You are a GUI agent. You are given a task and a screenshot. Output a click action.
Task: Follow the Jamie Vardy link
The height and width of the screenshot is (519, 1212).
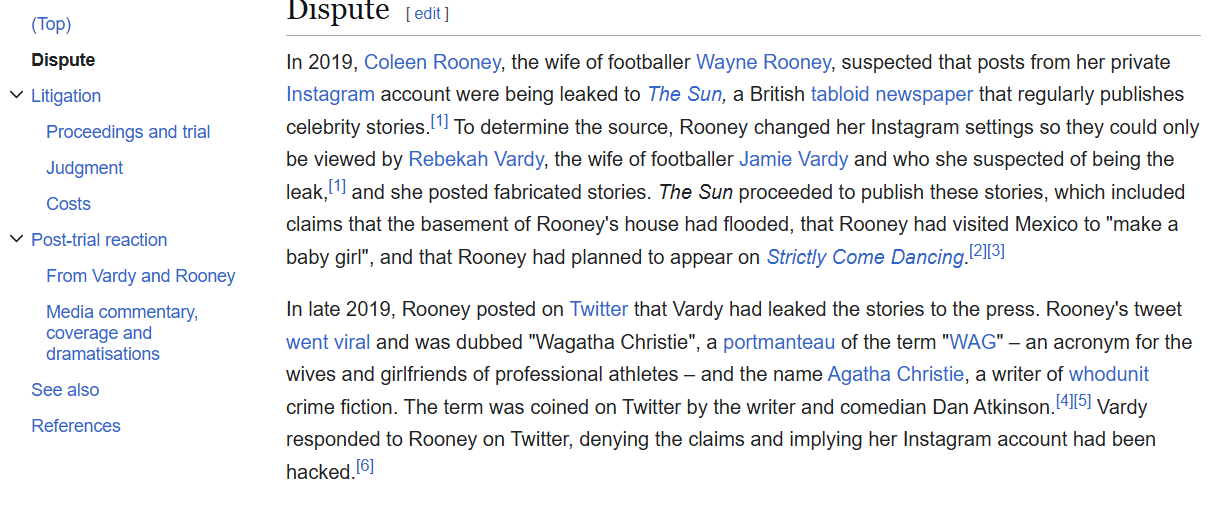[x=793, y=159]
